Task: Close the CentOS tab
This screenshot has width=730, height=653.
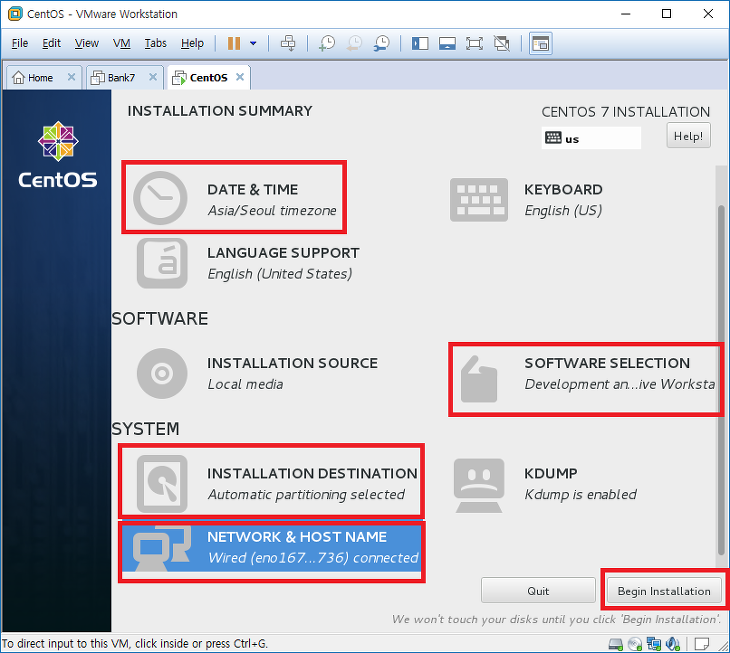Action: tap(240, 77)
